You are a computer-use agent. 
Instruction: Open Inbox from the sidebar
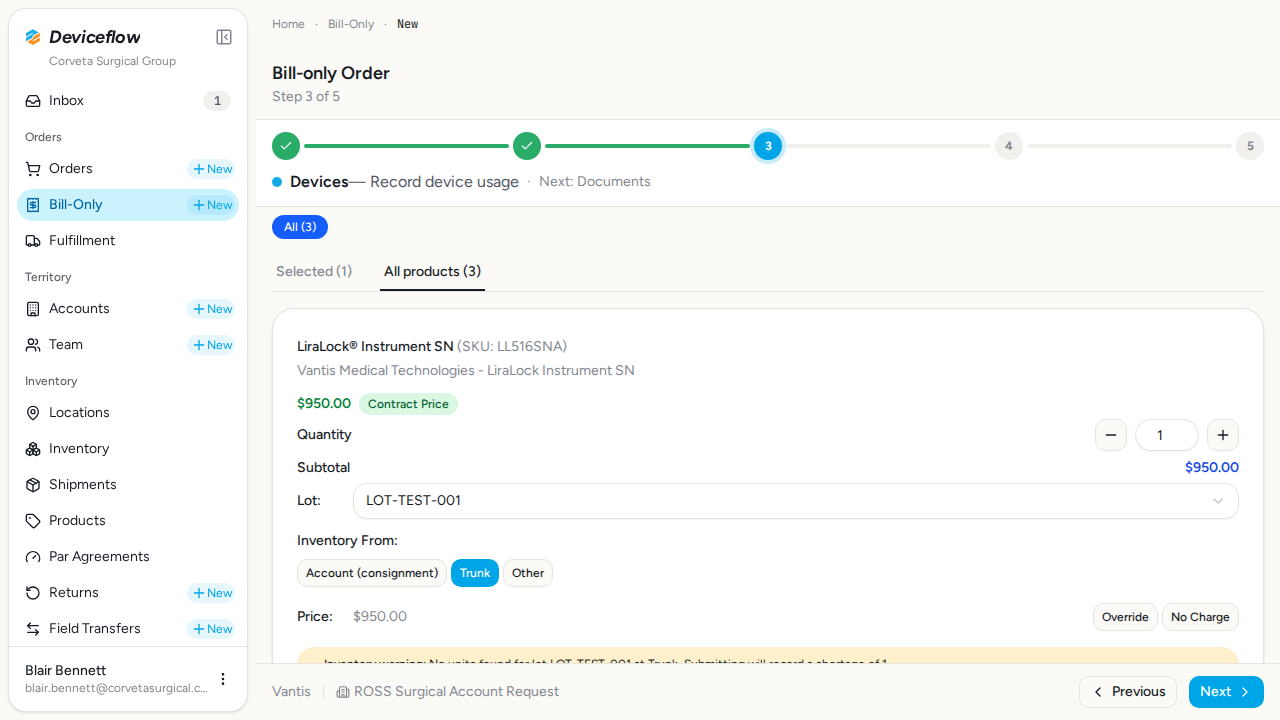pyautogui.click(x=128, y=101)
